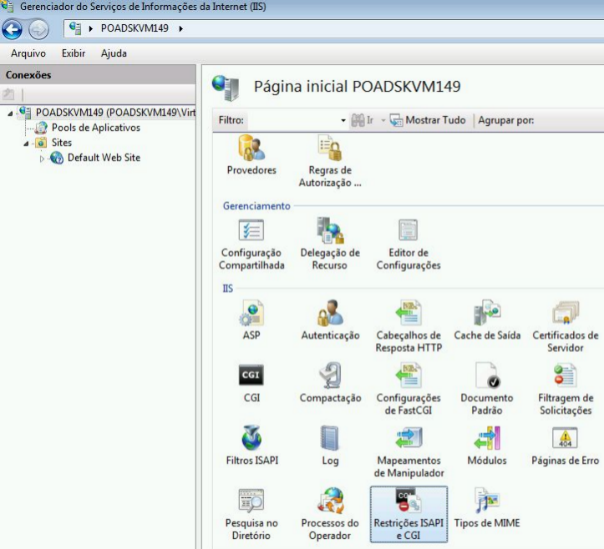This screenshot has width=604, height=549.
Task: Open the Exibir menu
Action: [x=73, y=53]
